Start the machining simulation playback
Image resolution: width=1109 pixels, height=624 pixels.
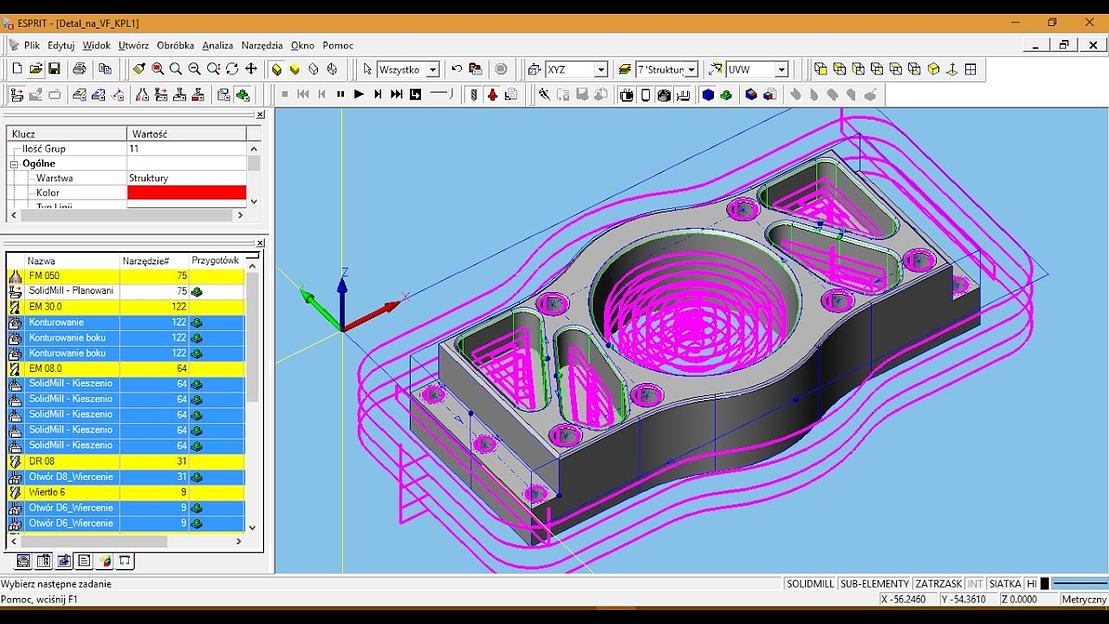[x=358, y=94]
